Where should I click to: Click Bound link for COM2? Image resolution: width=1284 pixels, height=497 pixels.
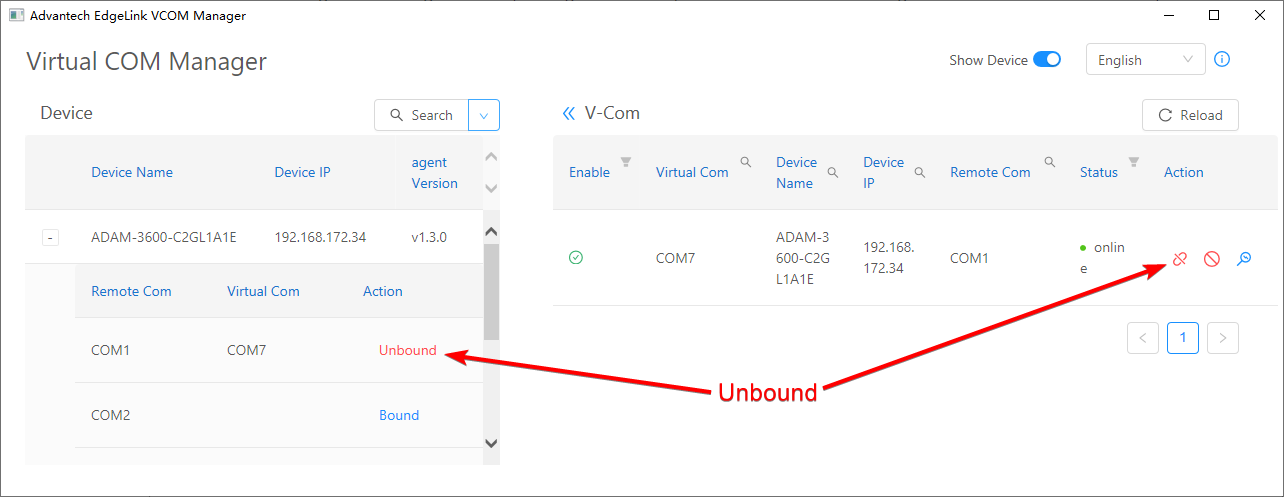(x=399, y=415)
